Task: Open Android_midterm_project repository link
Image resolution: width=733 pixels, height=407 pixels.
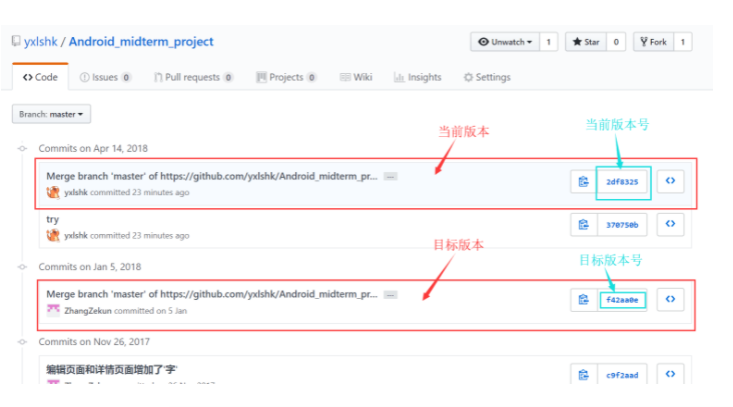Action: [x=141, y=42]
